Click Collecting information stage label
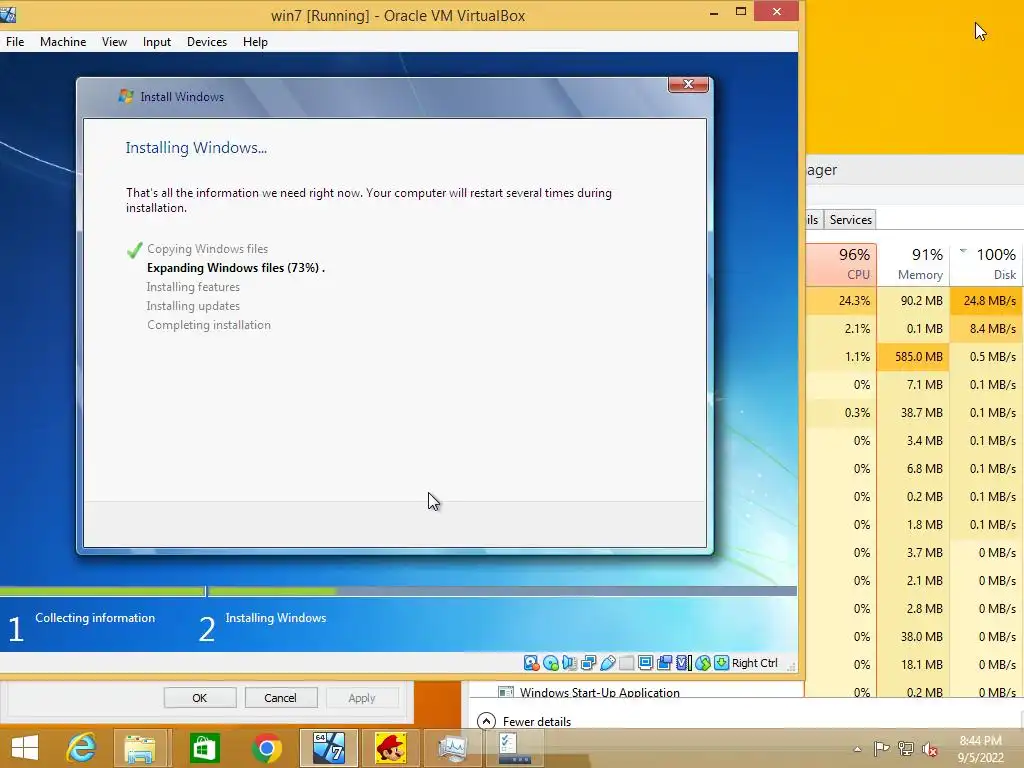Viewport: 1024px width, 768px height. pos(95,618)
